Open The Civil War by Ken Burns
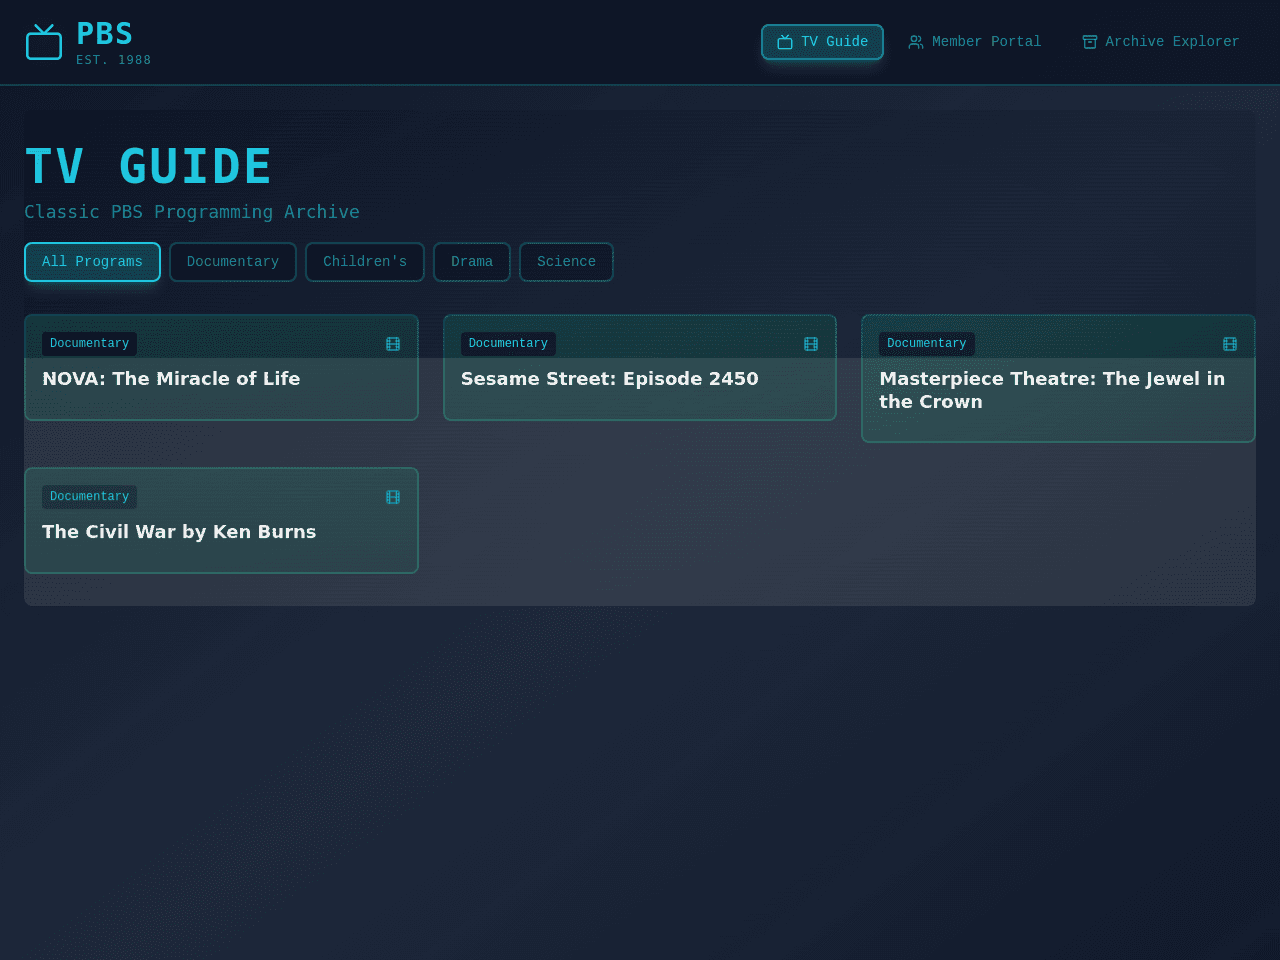The width and height of the screenshot is (1280, 960). (x=221, y=521)
